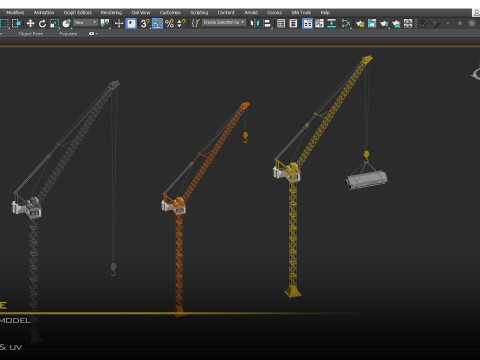The image size is (480, 360).
Task: Switch to the Populate ribbon tab
Action: [x=68, y=34]
